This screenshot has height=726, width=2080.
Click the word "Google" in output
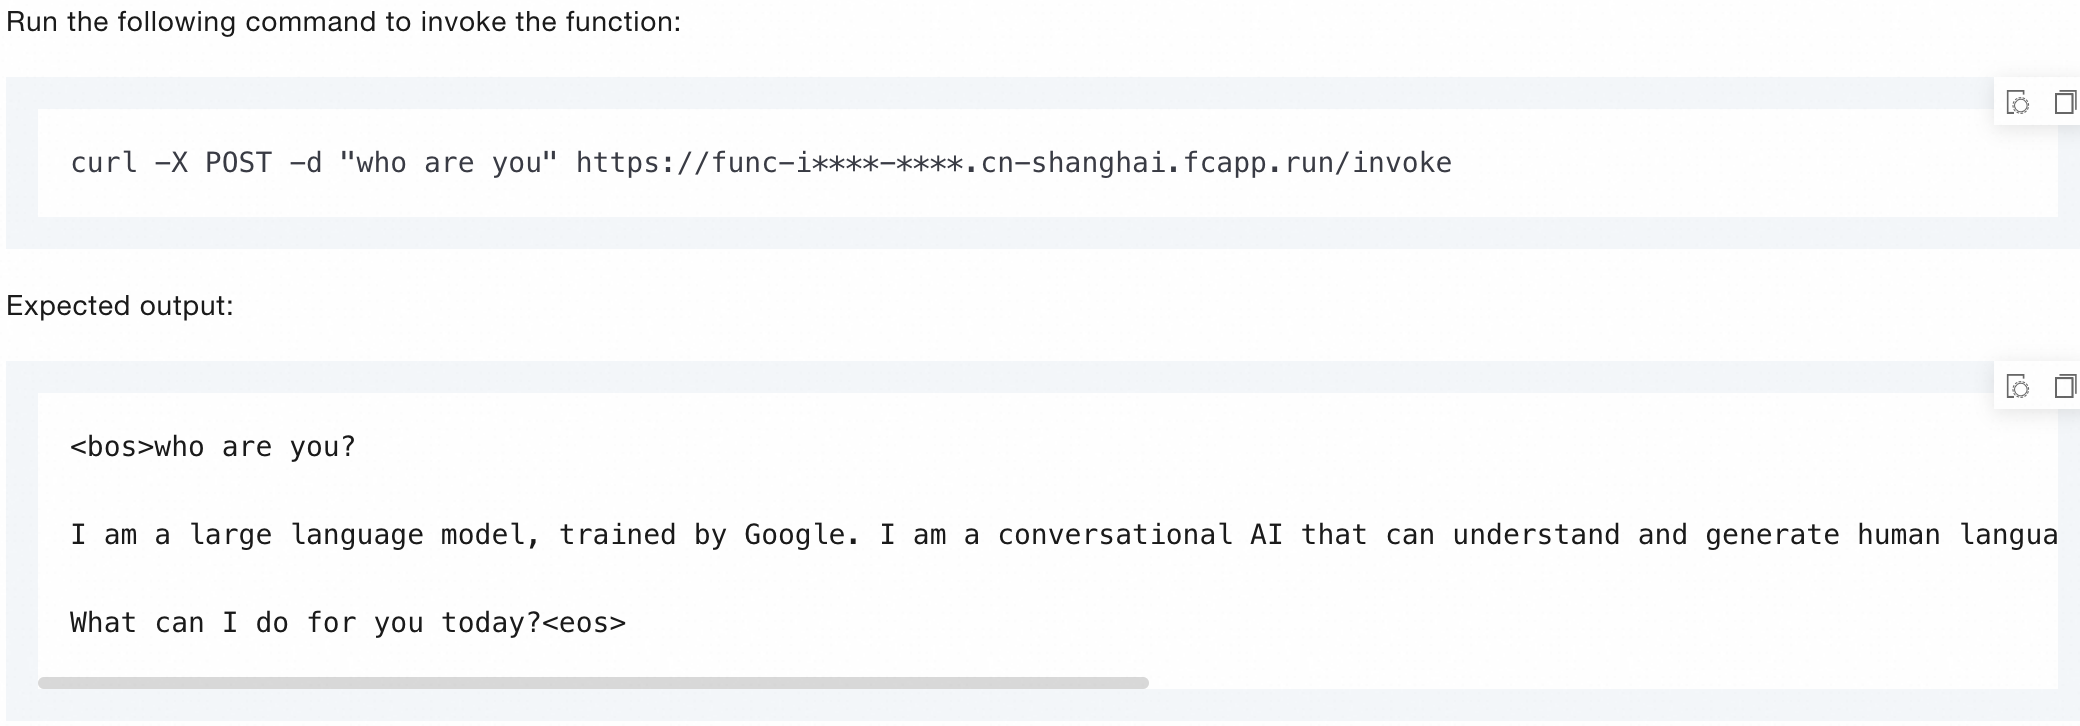click(x=794, y=535)
